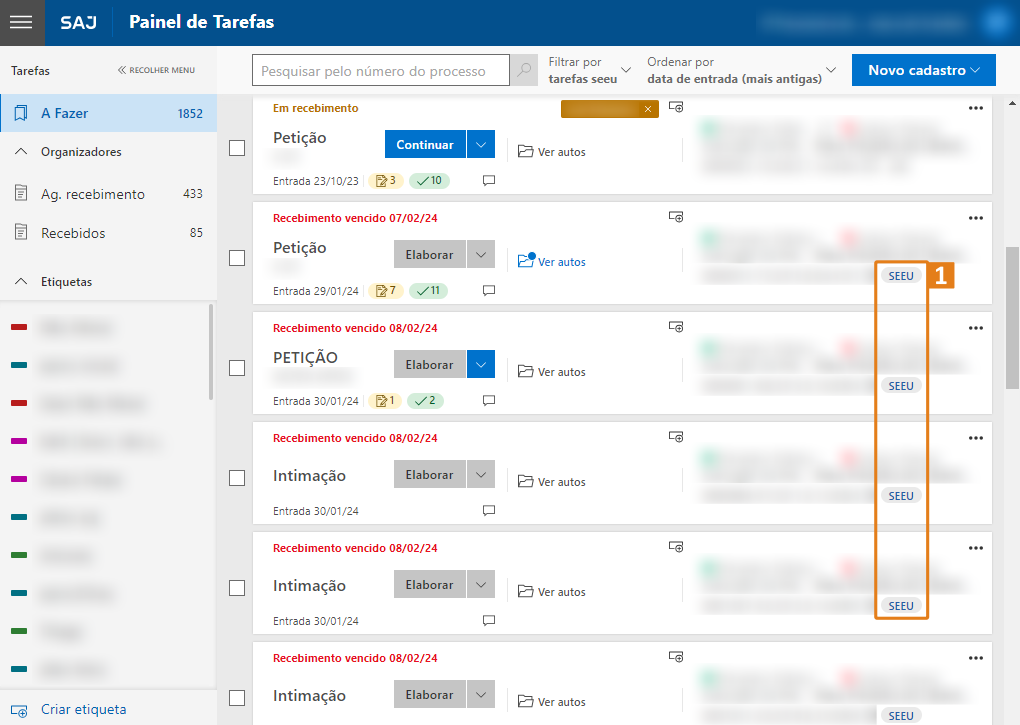Select Ag. recebimento organizer

92,194
